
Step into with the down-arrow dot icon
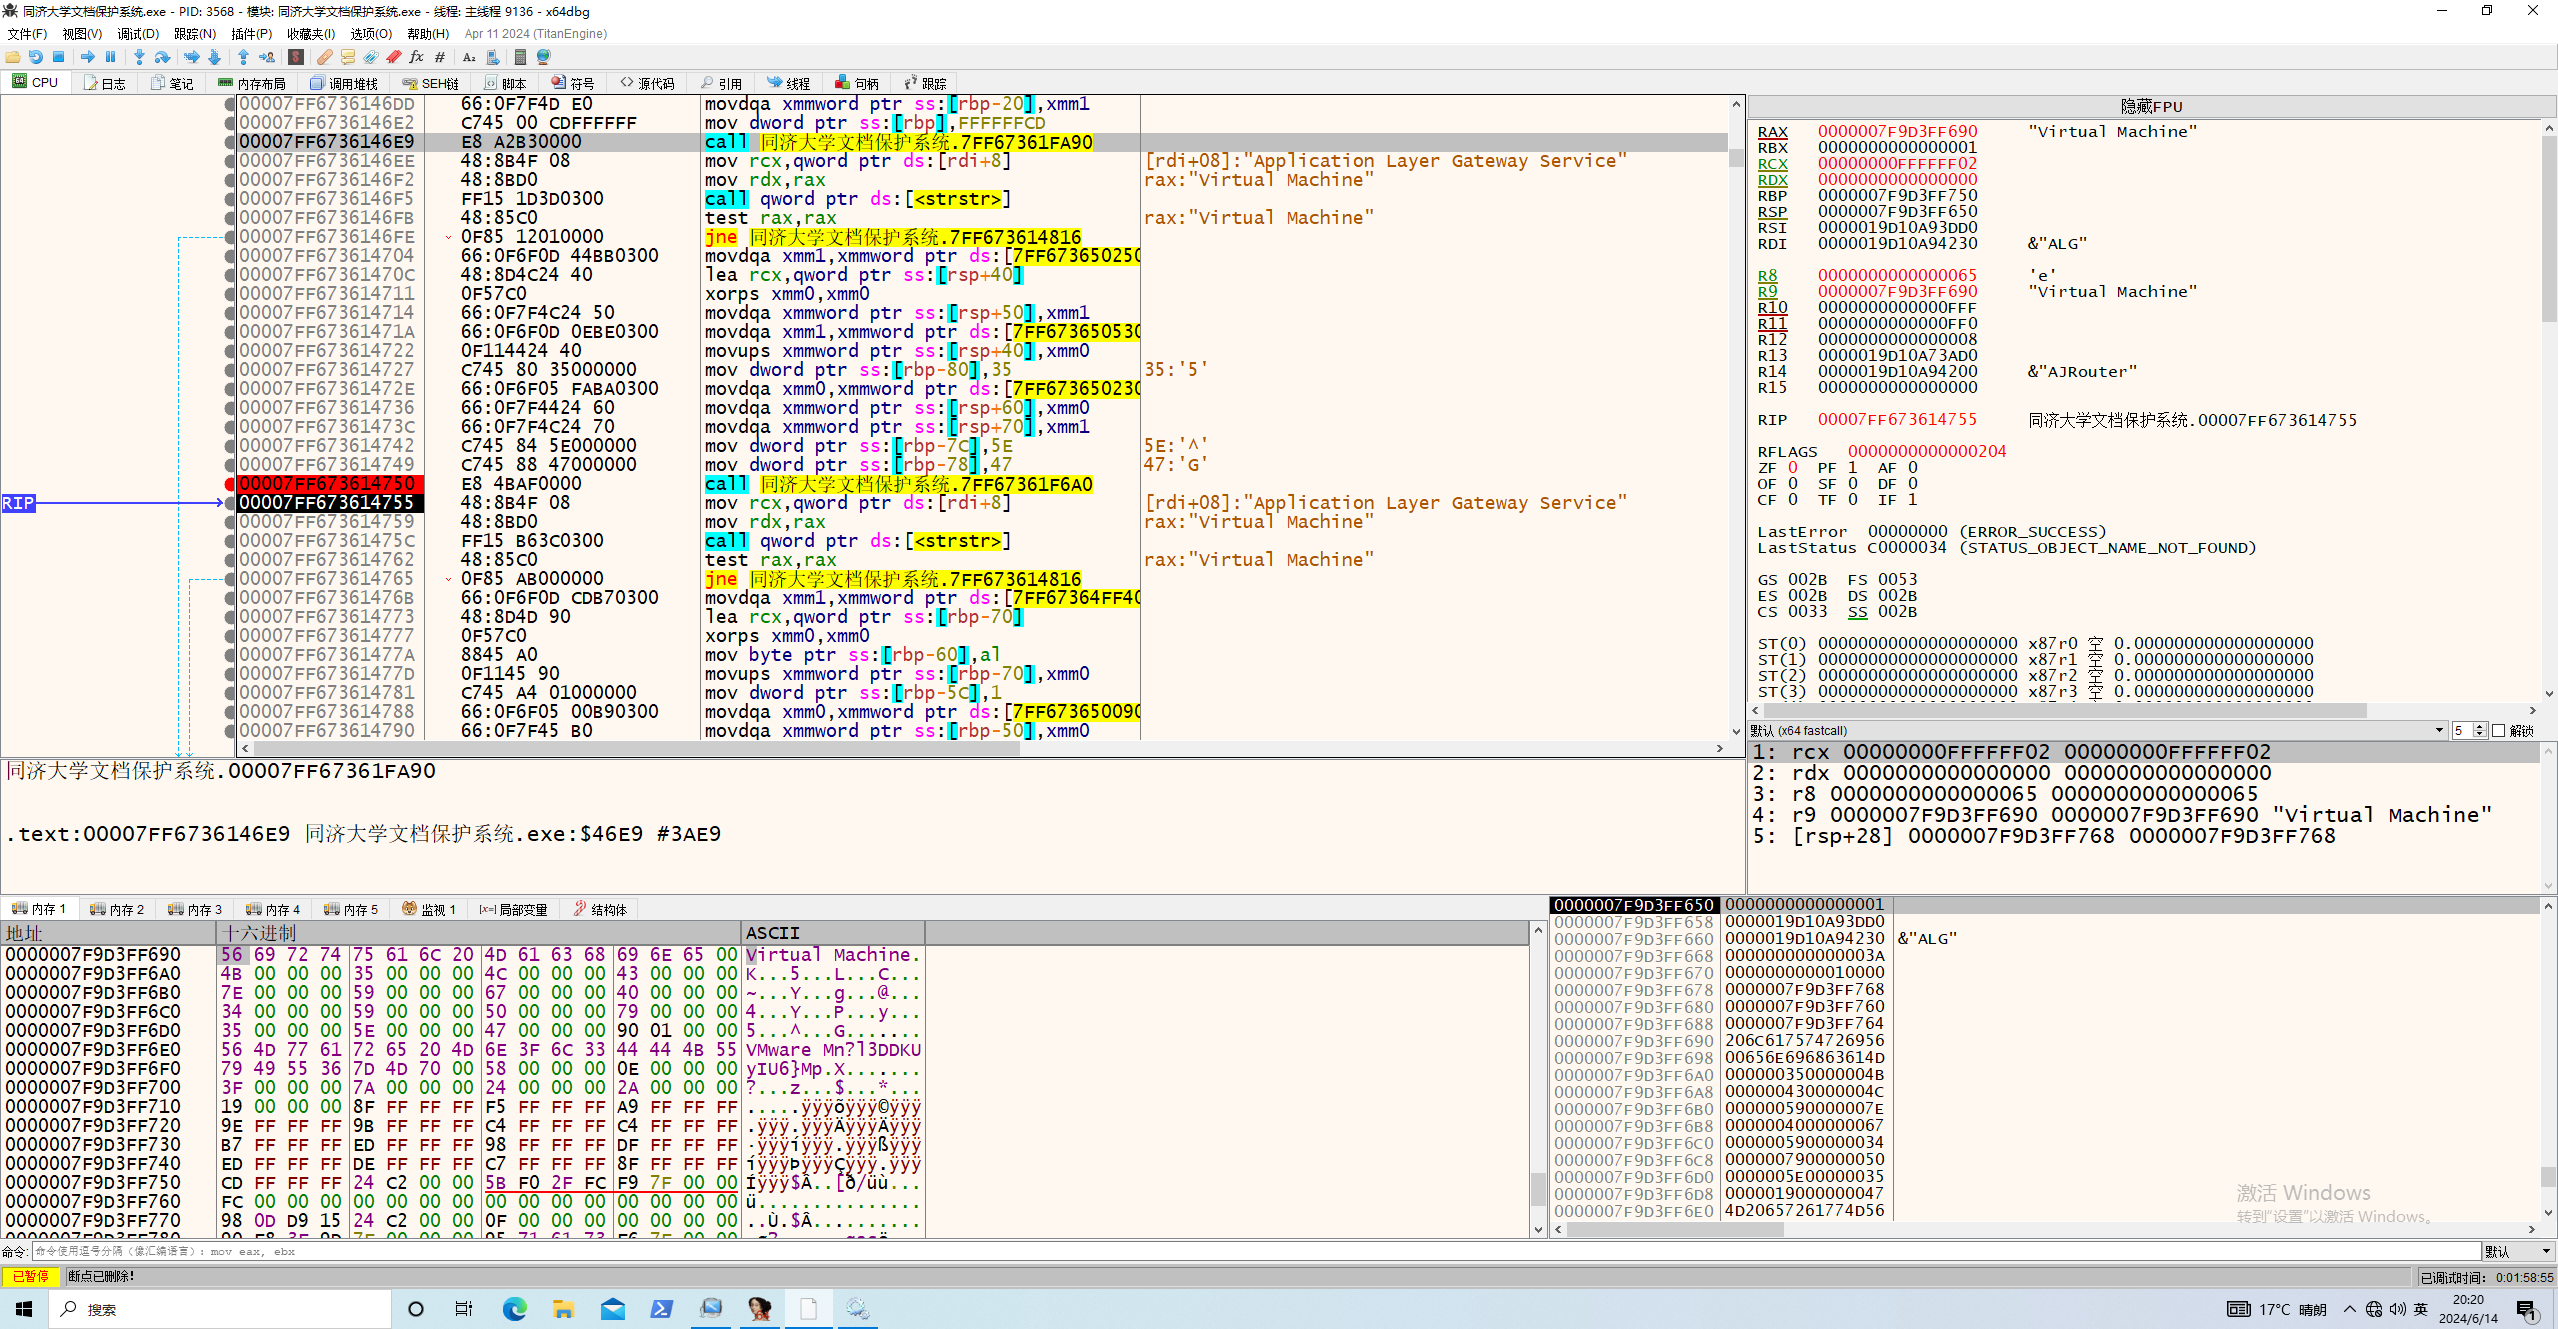[139, 57]
